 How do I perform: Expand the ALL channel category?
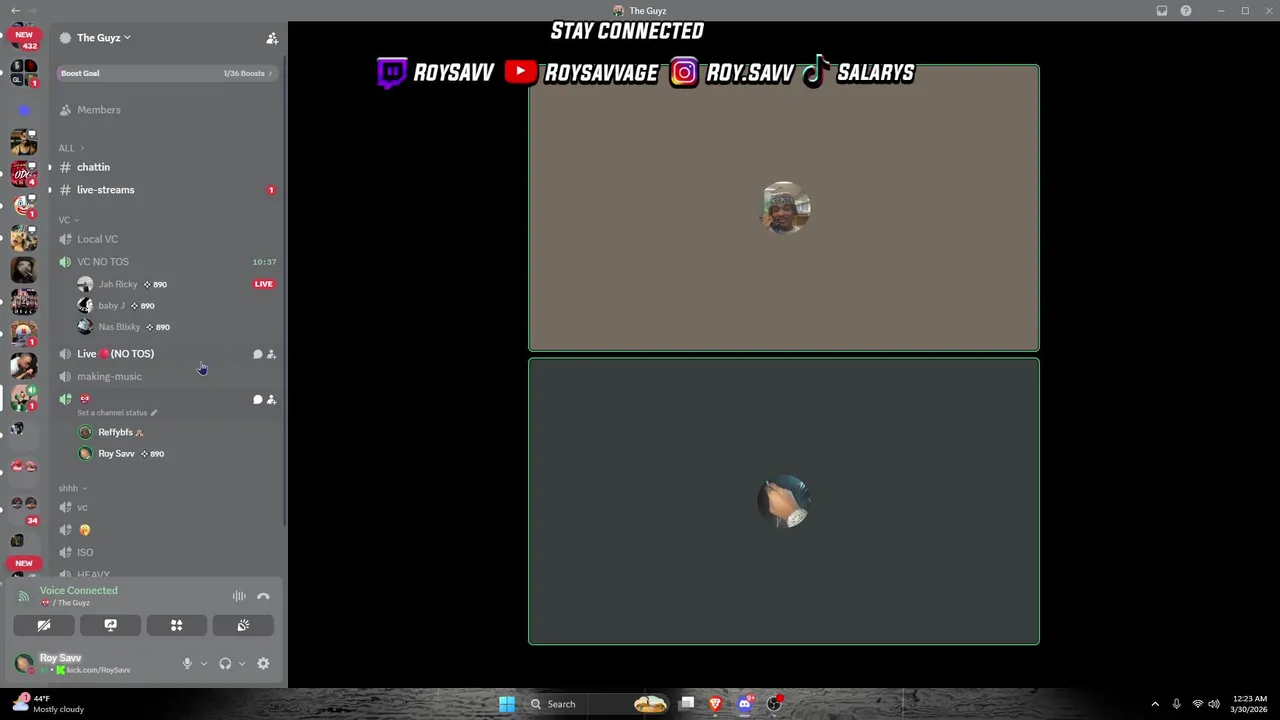71,148
